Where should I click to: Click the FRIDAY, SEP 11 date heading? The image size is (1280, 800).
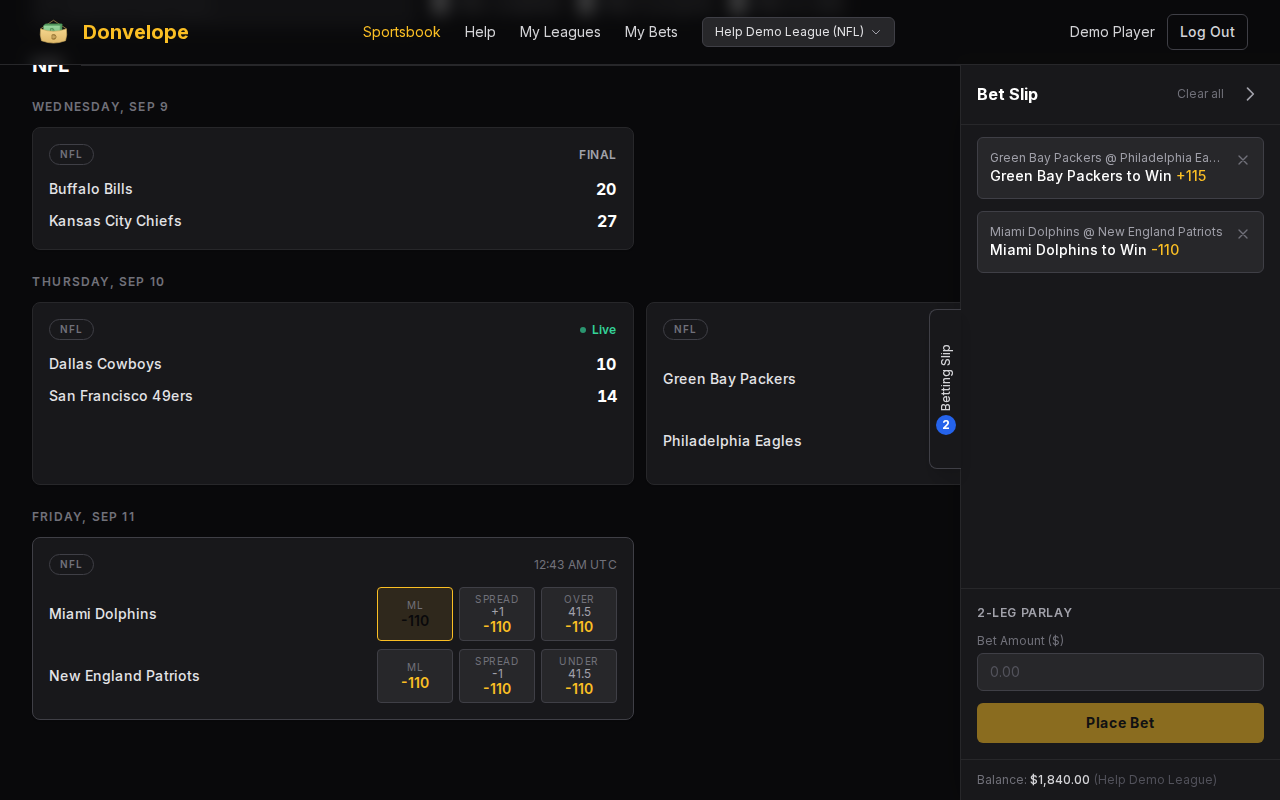pyautogui.click(x=83, y=517)
